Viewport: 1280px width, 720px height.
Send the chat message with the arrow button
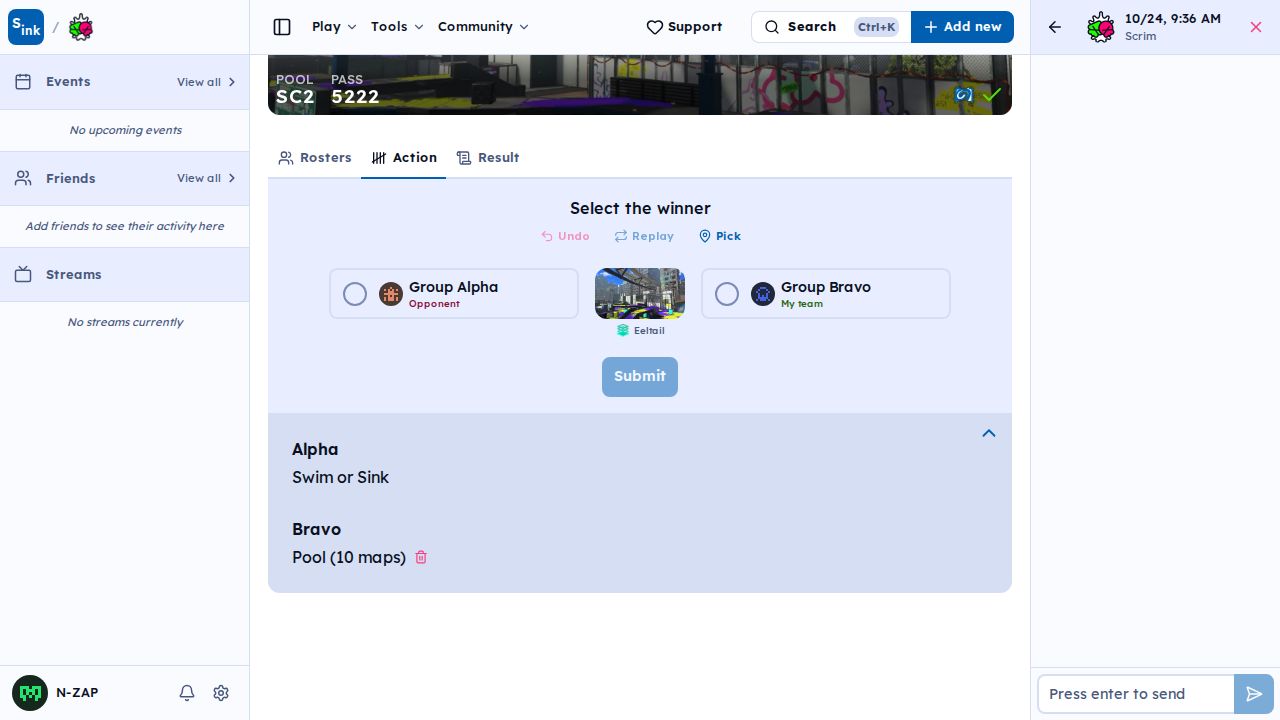click(1254, 694)
